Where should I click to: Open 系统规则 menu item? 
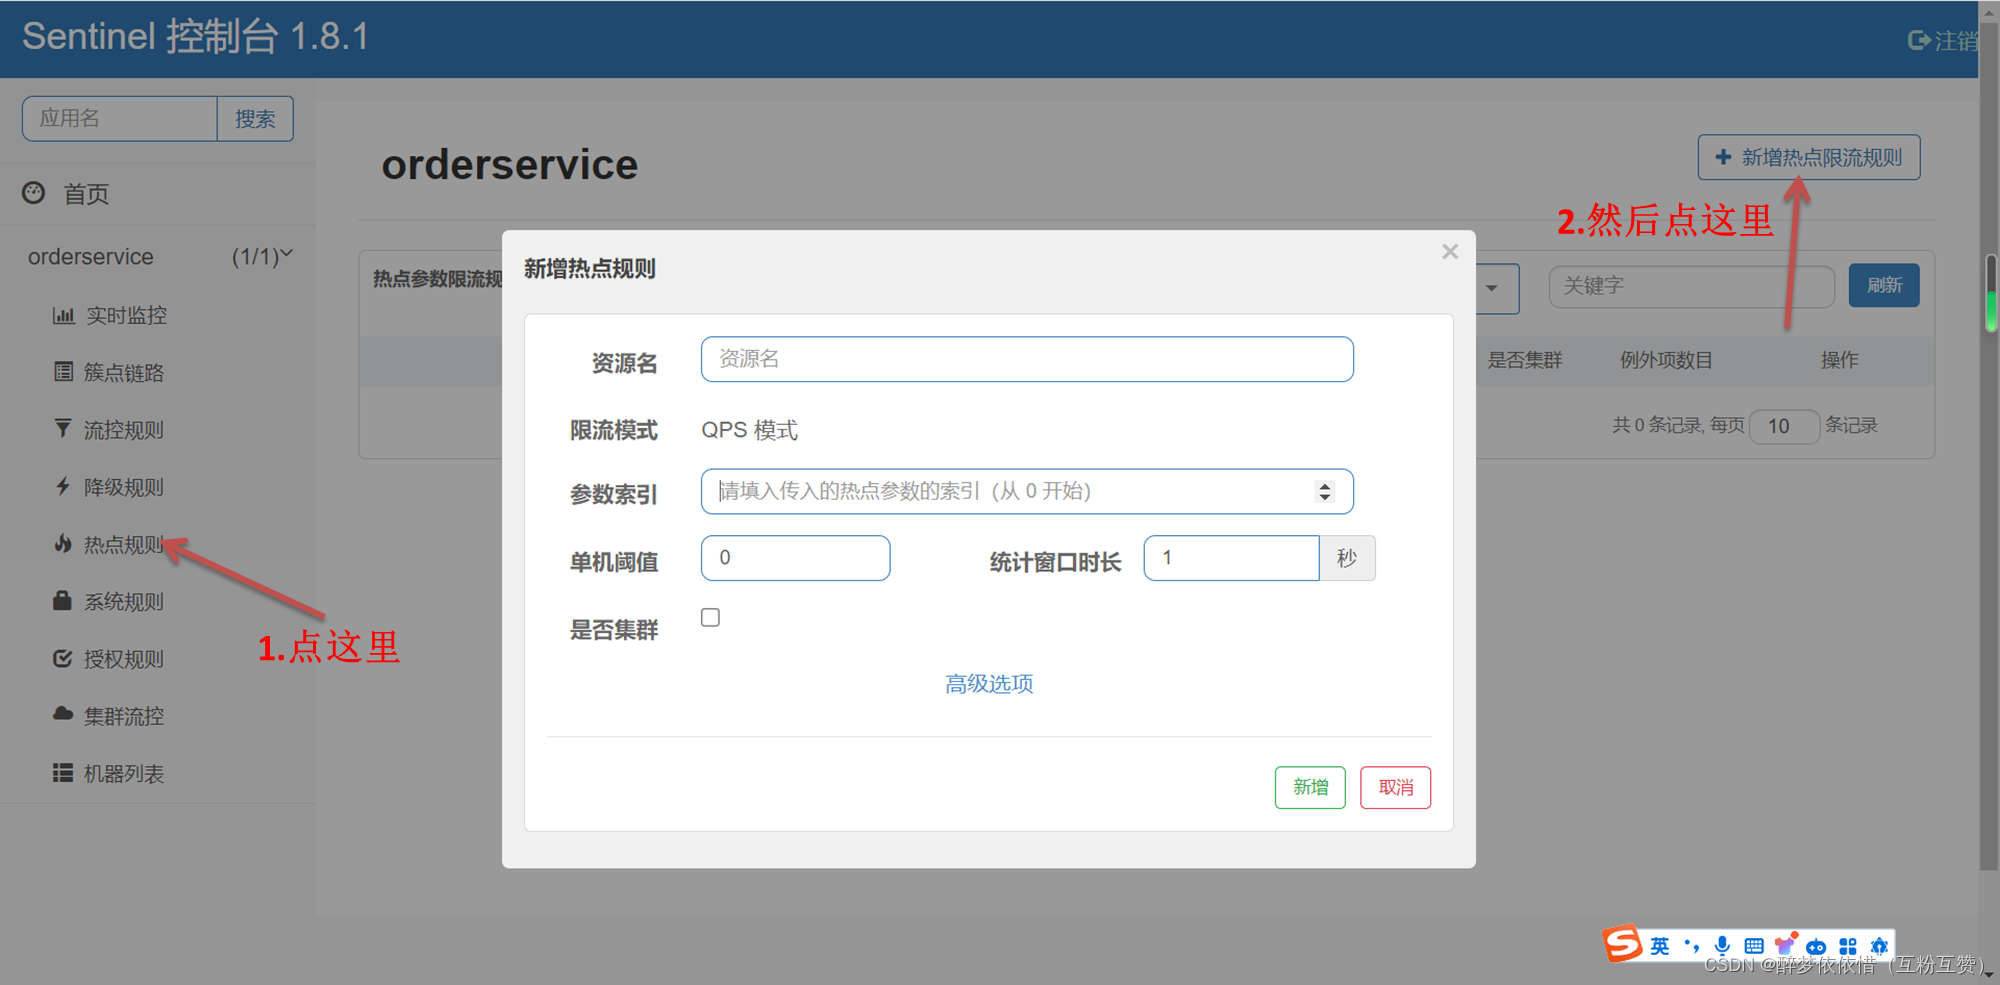coord(124,601)
